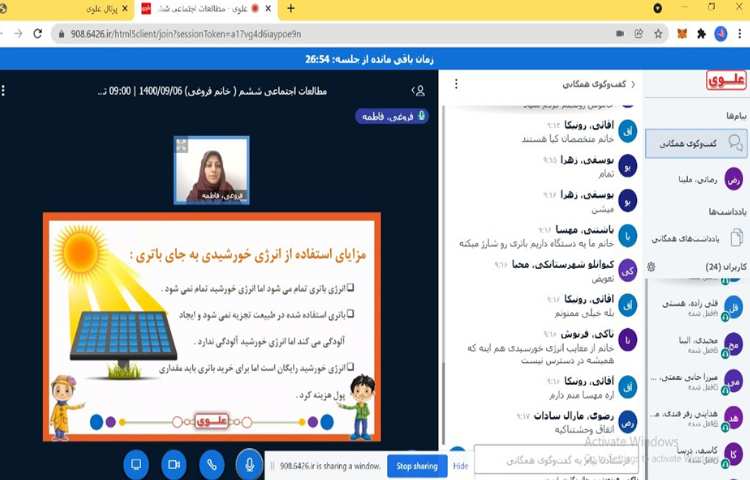
Task: Click باشتنی، مهسا chat message about battery
Action: click(536, 243)
